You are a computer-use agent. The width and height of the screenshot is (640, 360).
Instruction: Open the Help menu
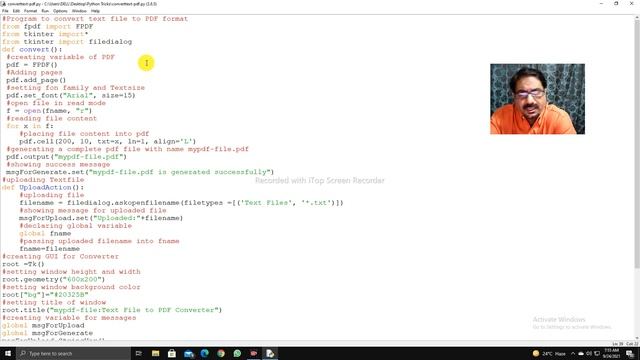click(x=95, y=11)
